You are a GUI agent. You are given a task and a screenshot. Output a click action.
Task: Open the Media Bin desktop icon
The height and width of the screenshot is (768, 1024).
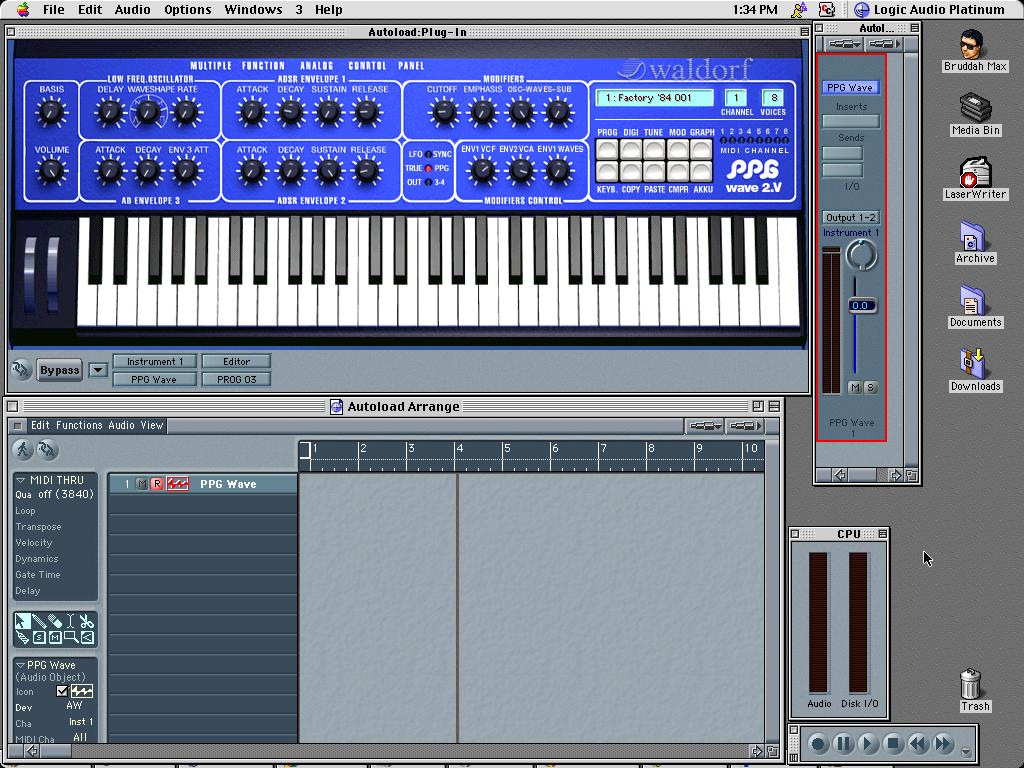975,115
